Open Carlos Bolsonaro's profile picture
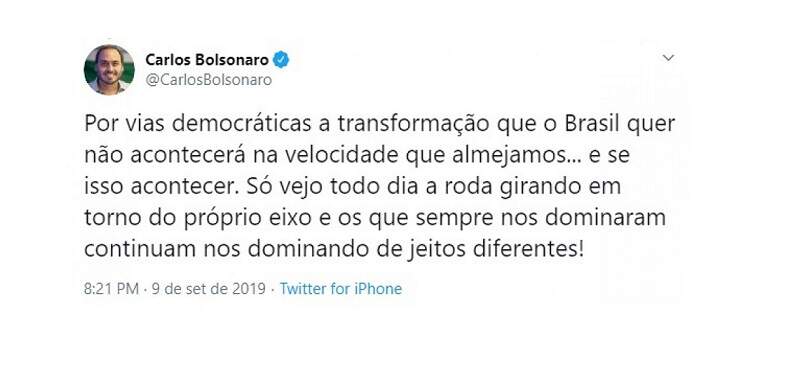 click(x=109, y=69)
